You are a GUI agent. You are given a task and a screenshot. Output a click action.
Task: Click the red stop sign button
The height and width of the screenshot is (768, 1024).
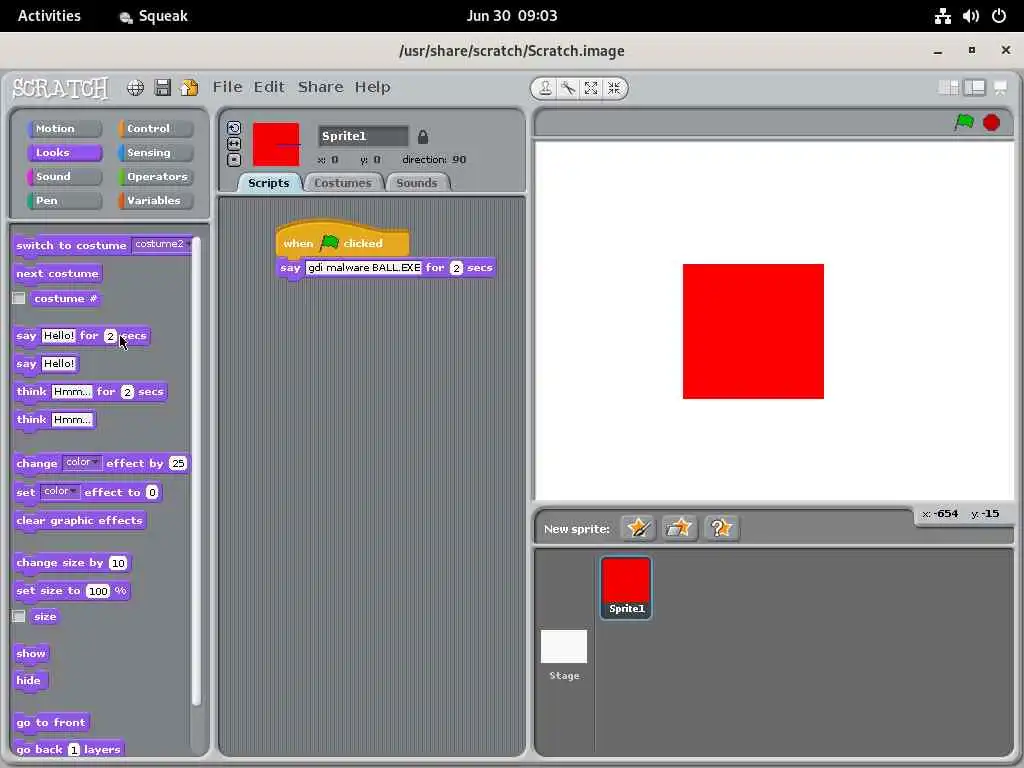(991, 122)
